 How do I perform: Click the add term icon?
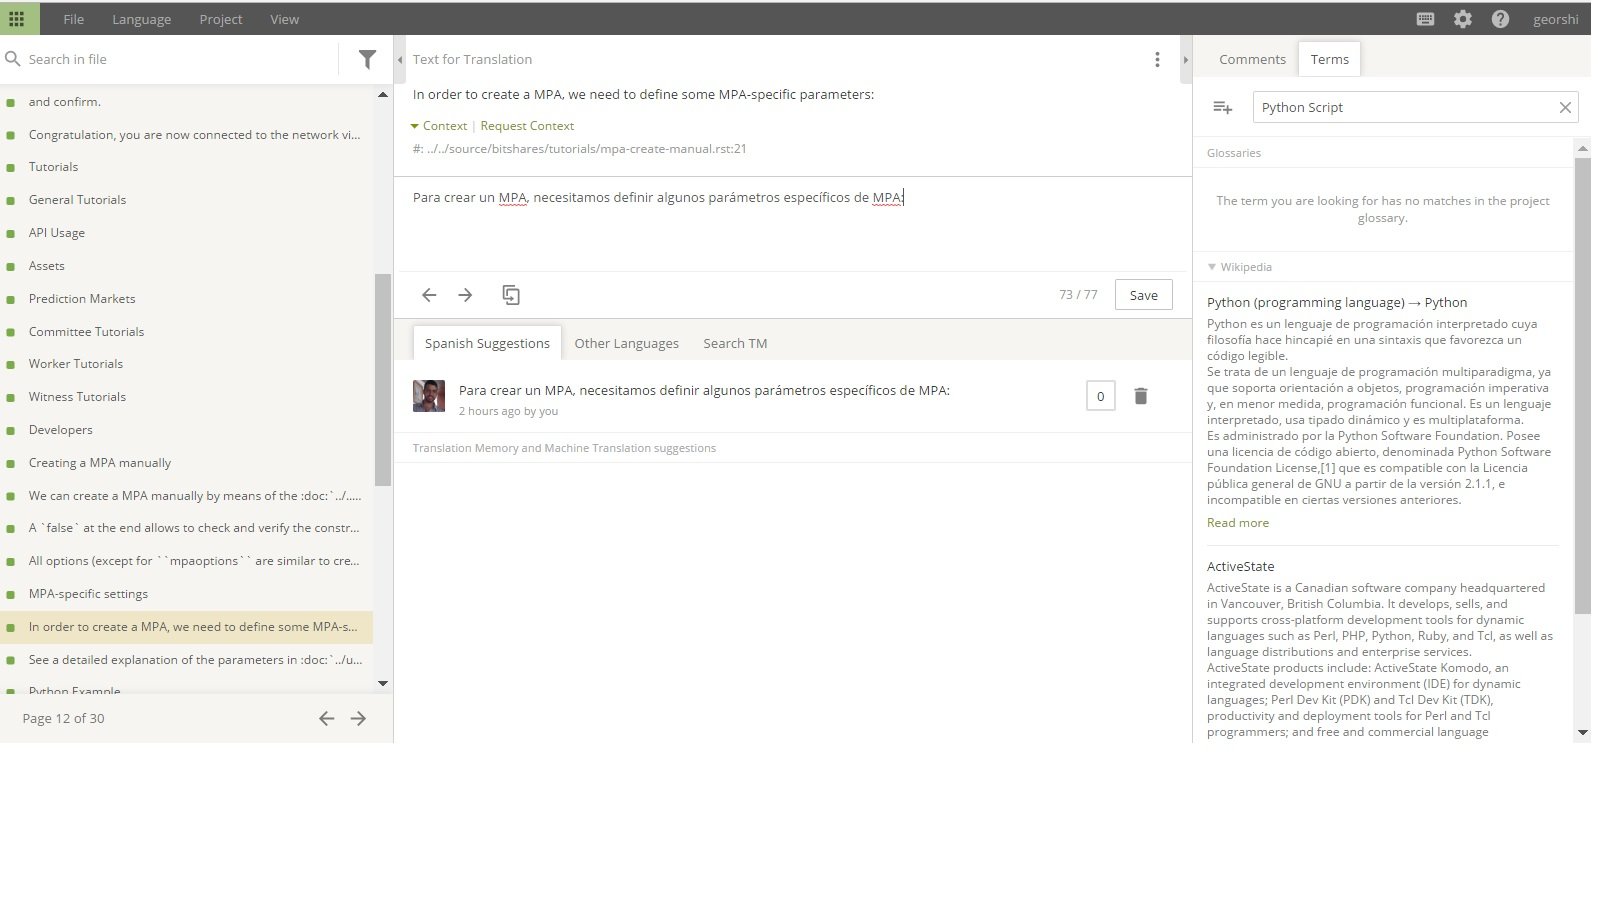[x=1222, y=107]
